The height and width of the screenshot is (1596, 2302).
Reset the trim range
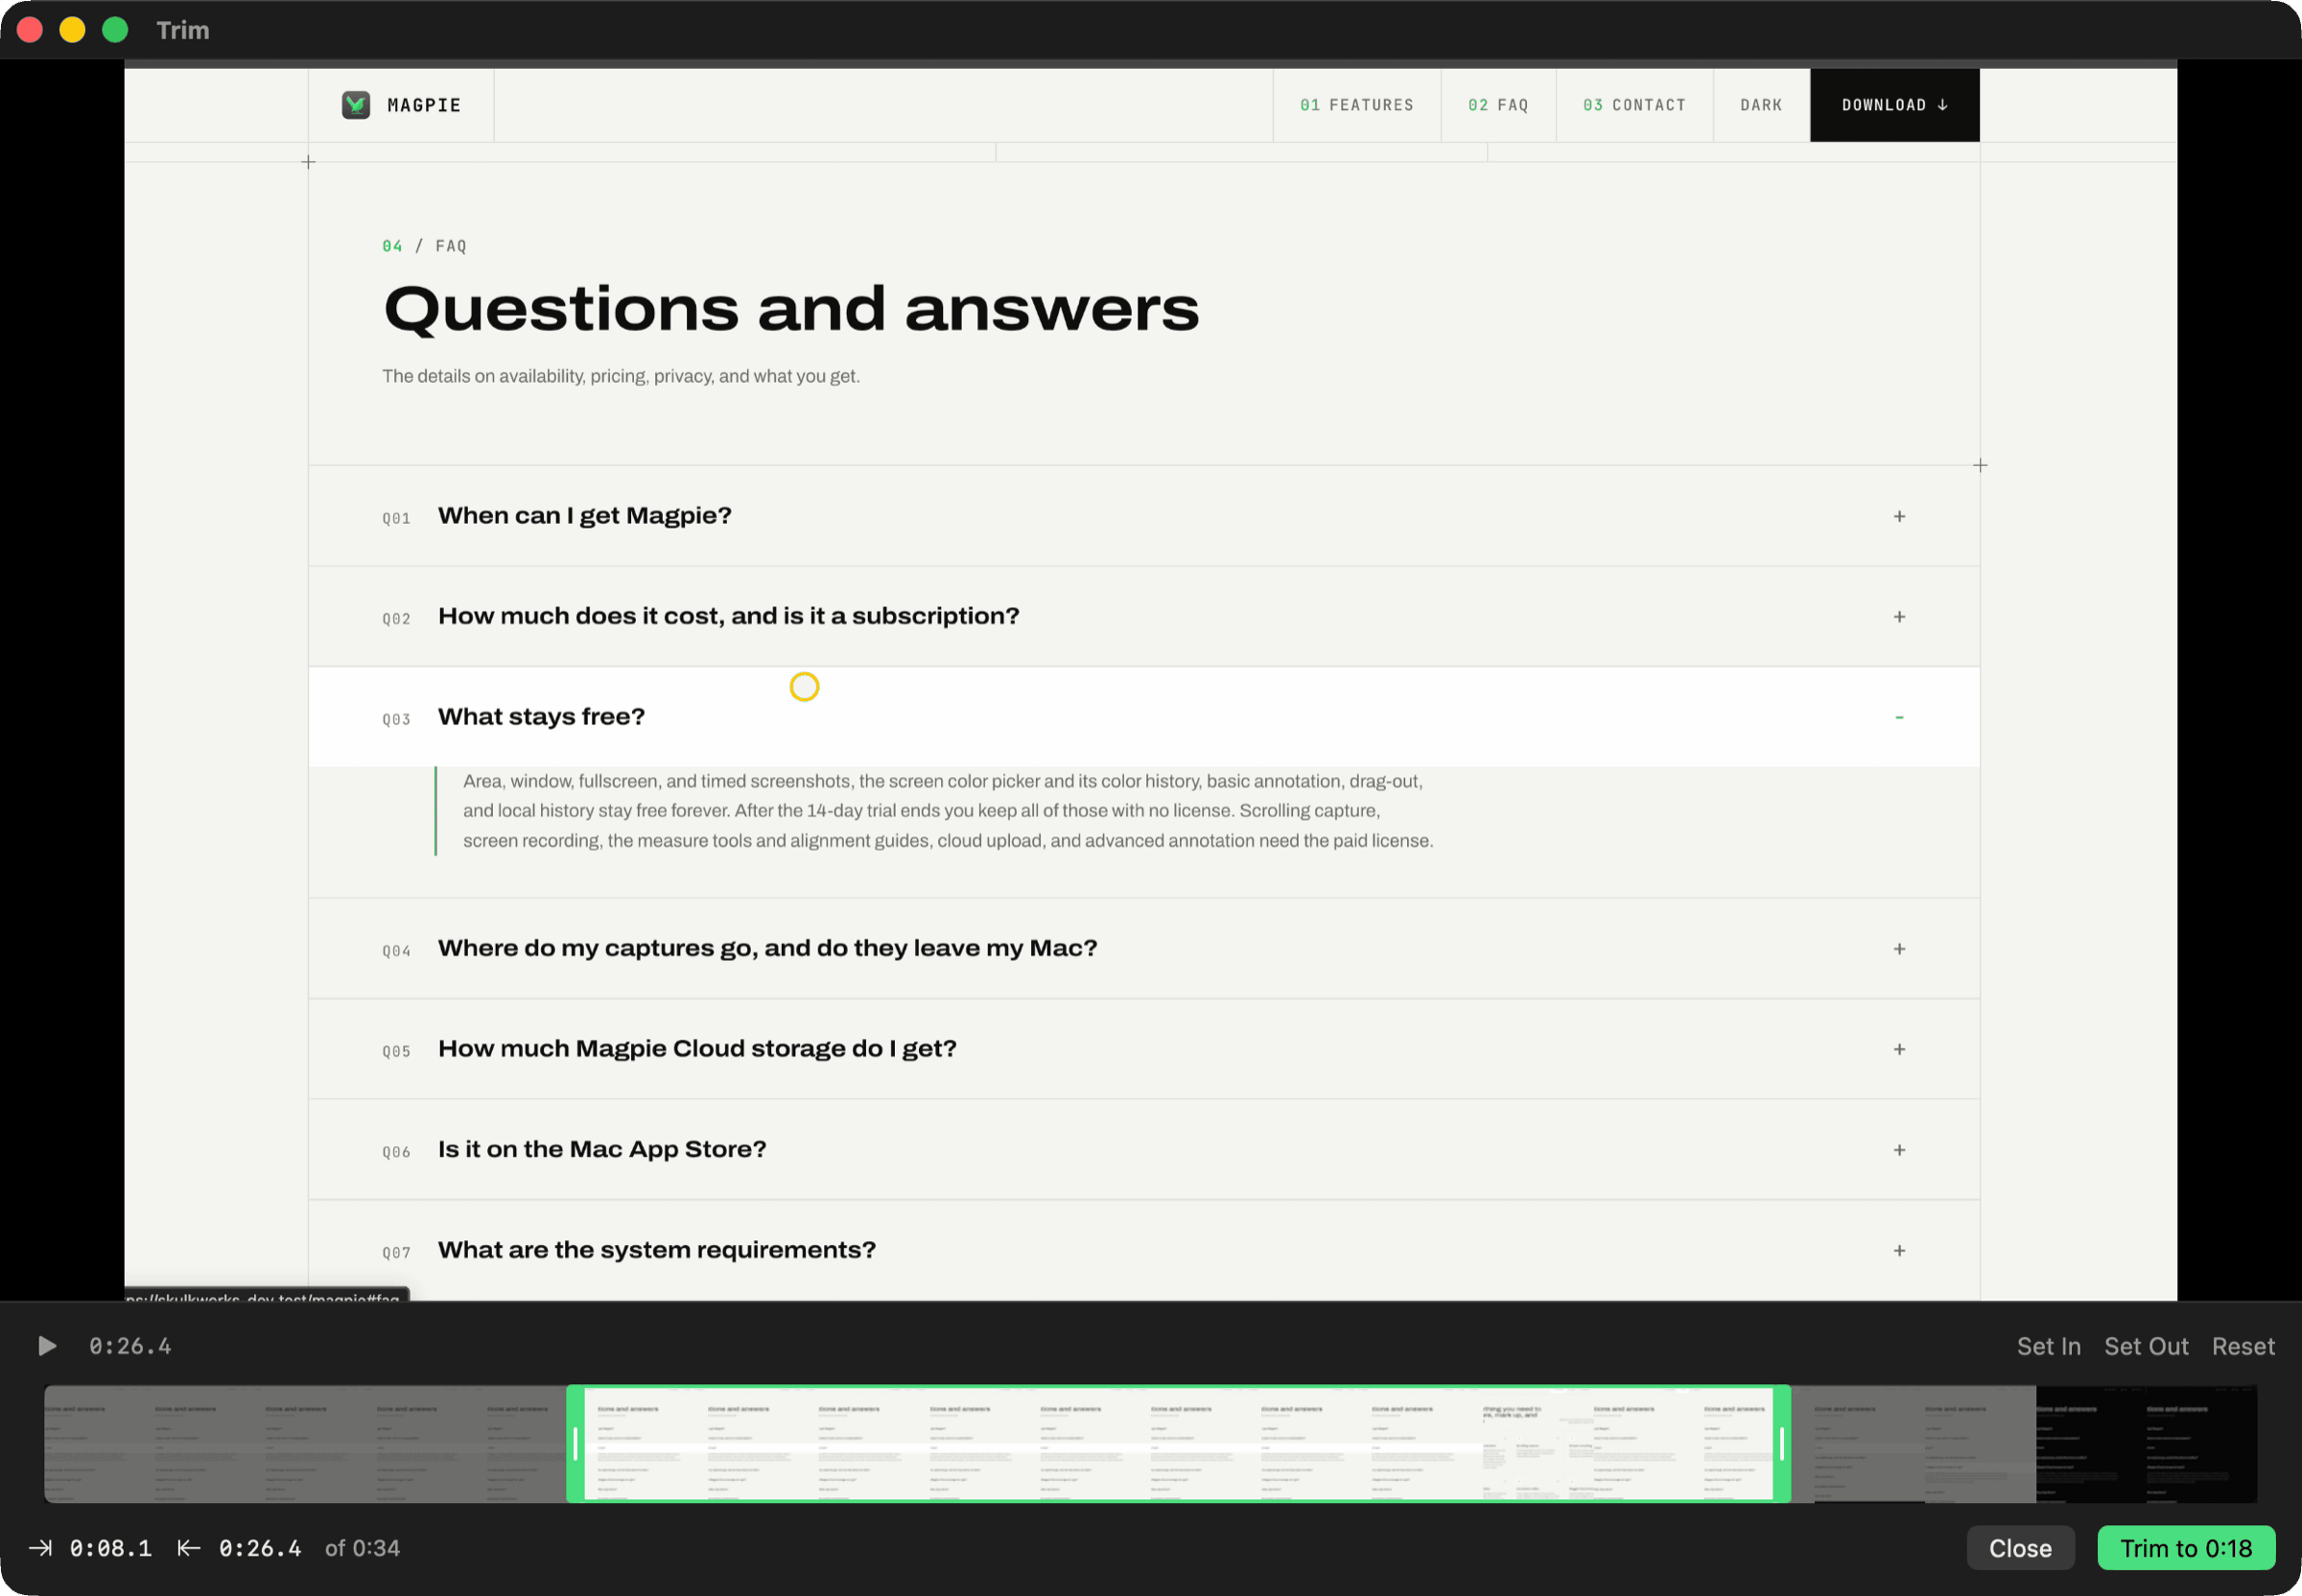(2243, 1346)
